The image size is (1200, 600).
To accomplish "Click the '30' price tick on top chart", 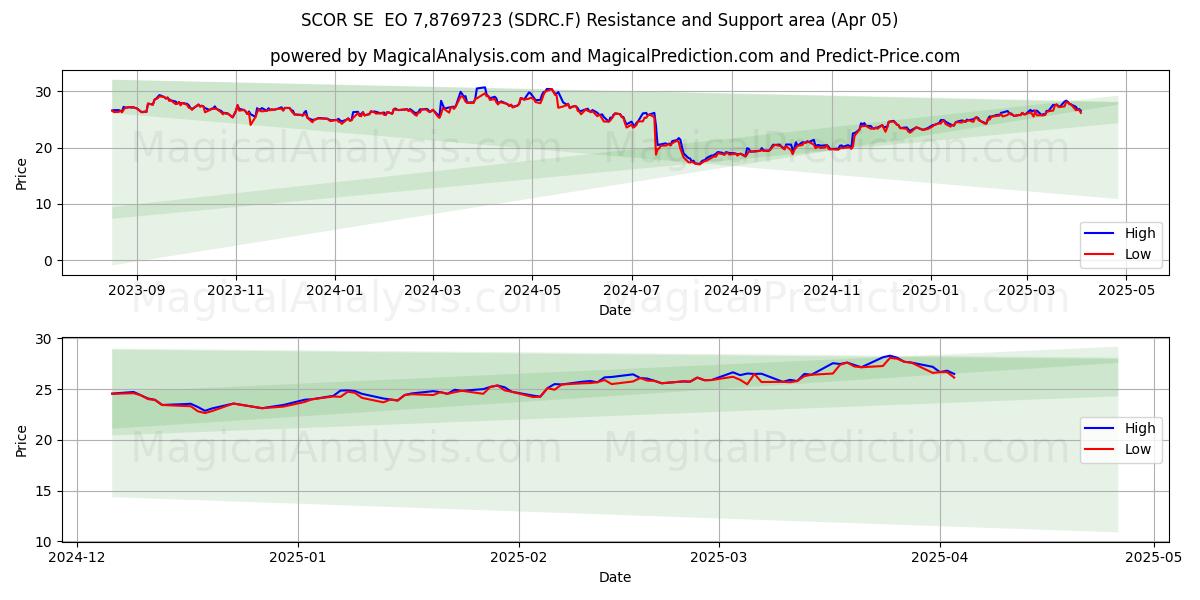I will pyautogui.click(x=45, y=92).
